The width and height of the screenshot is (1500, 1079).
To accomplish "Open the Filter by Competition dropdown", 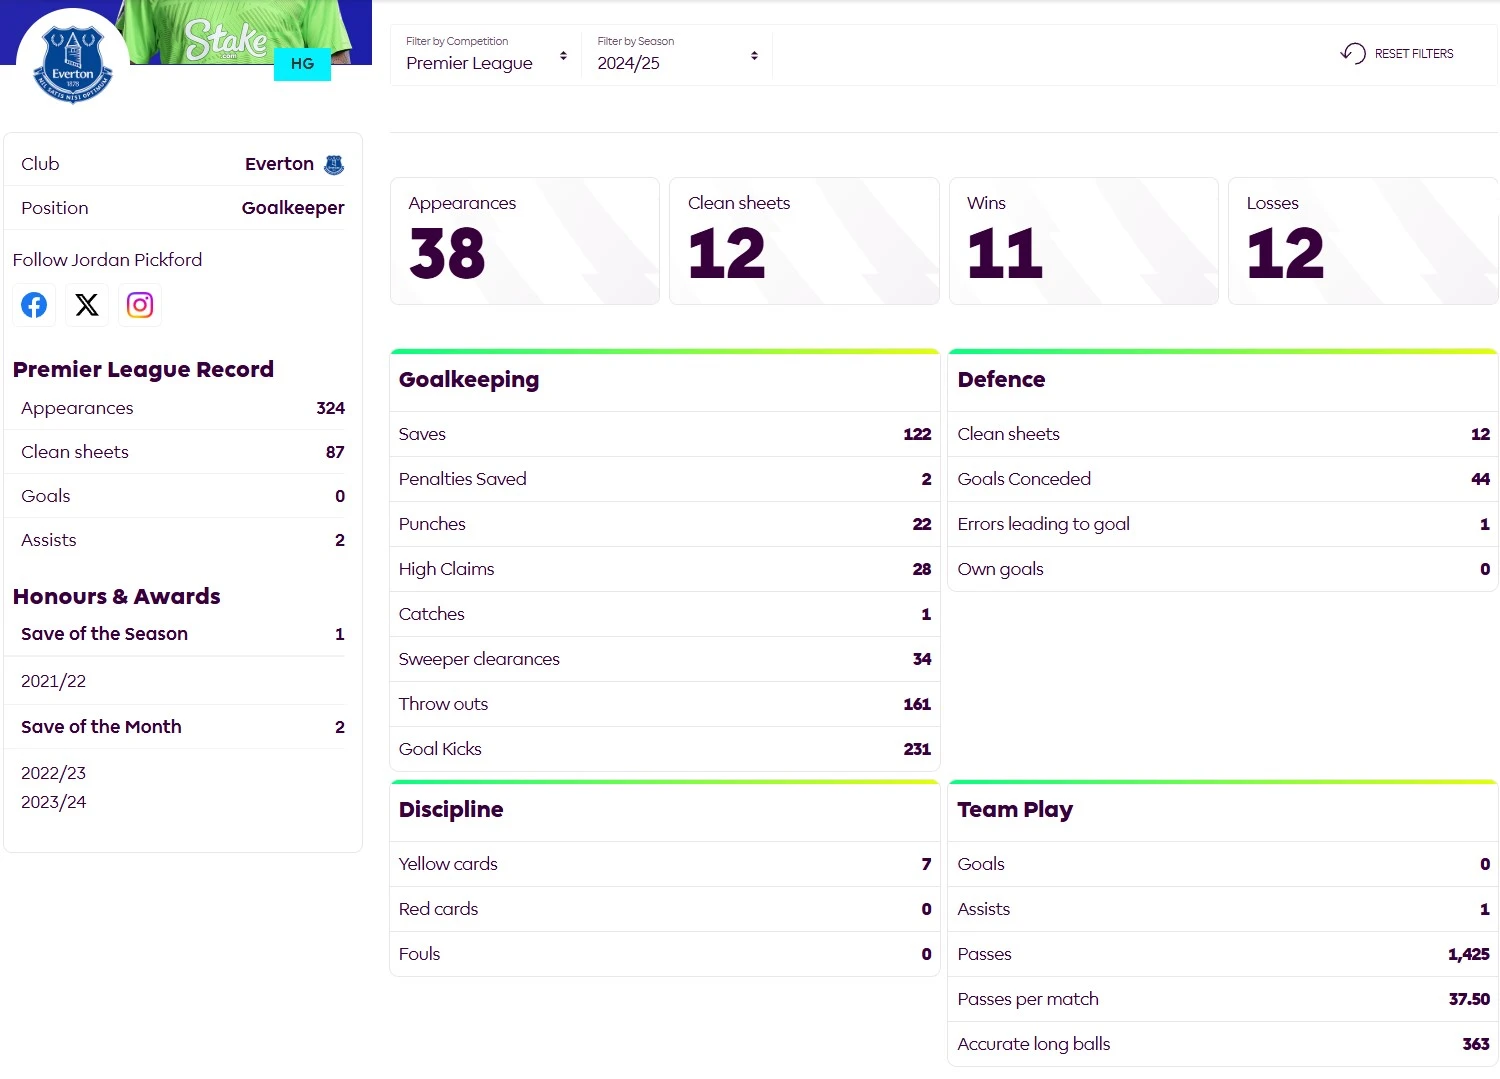I will pos(486,55).
